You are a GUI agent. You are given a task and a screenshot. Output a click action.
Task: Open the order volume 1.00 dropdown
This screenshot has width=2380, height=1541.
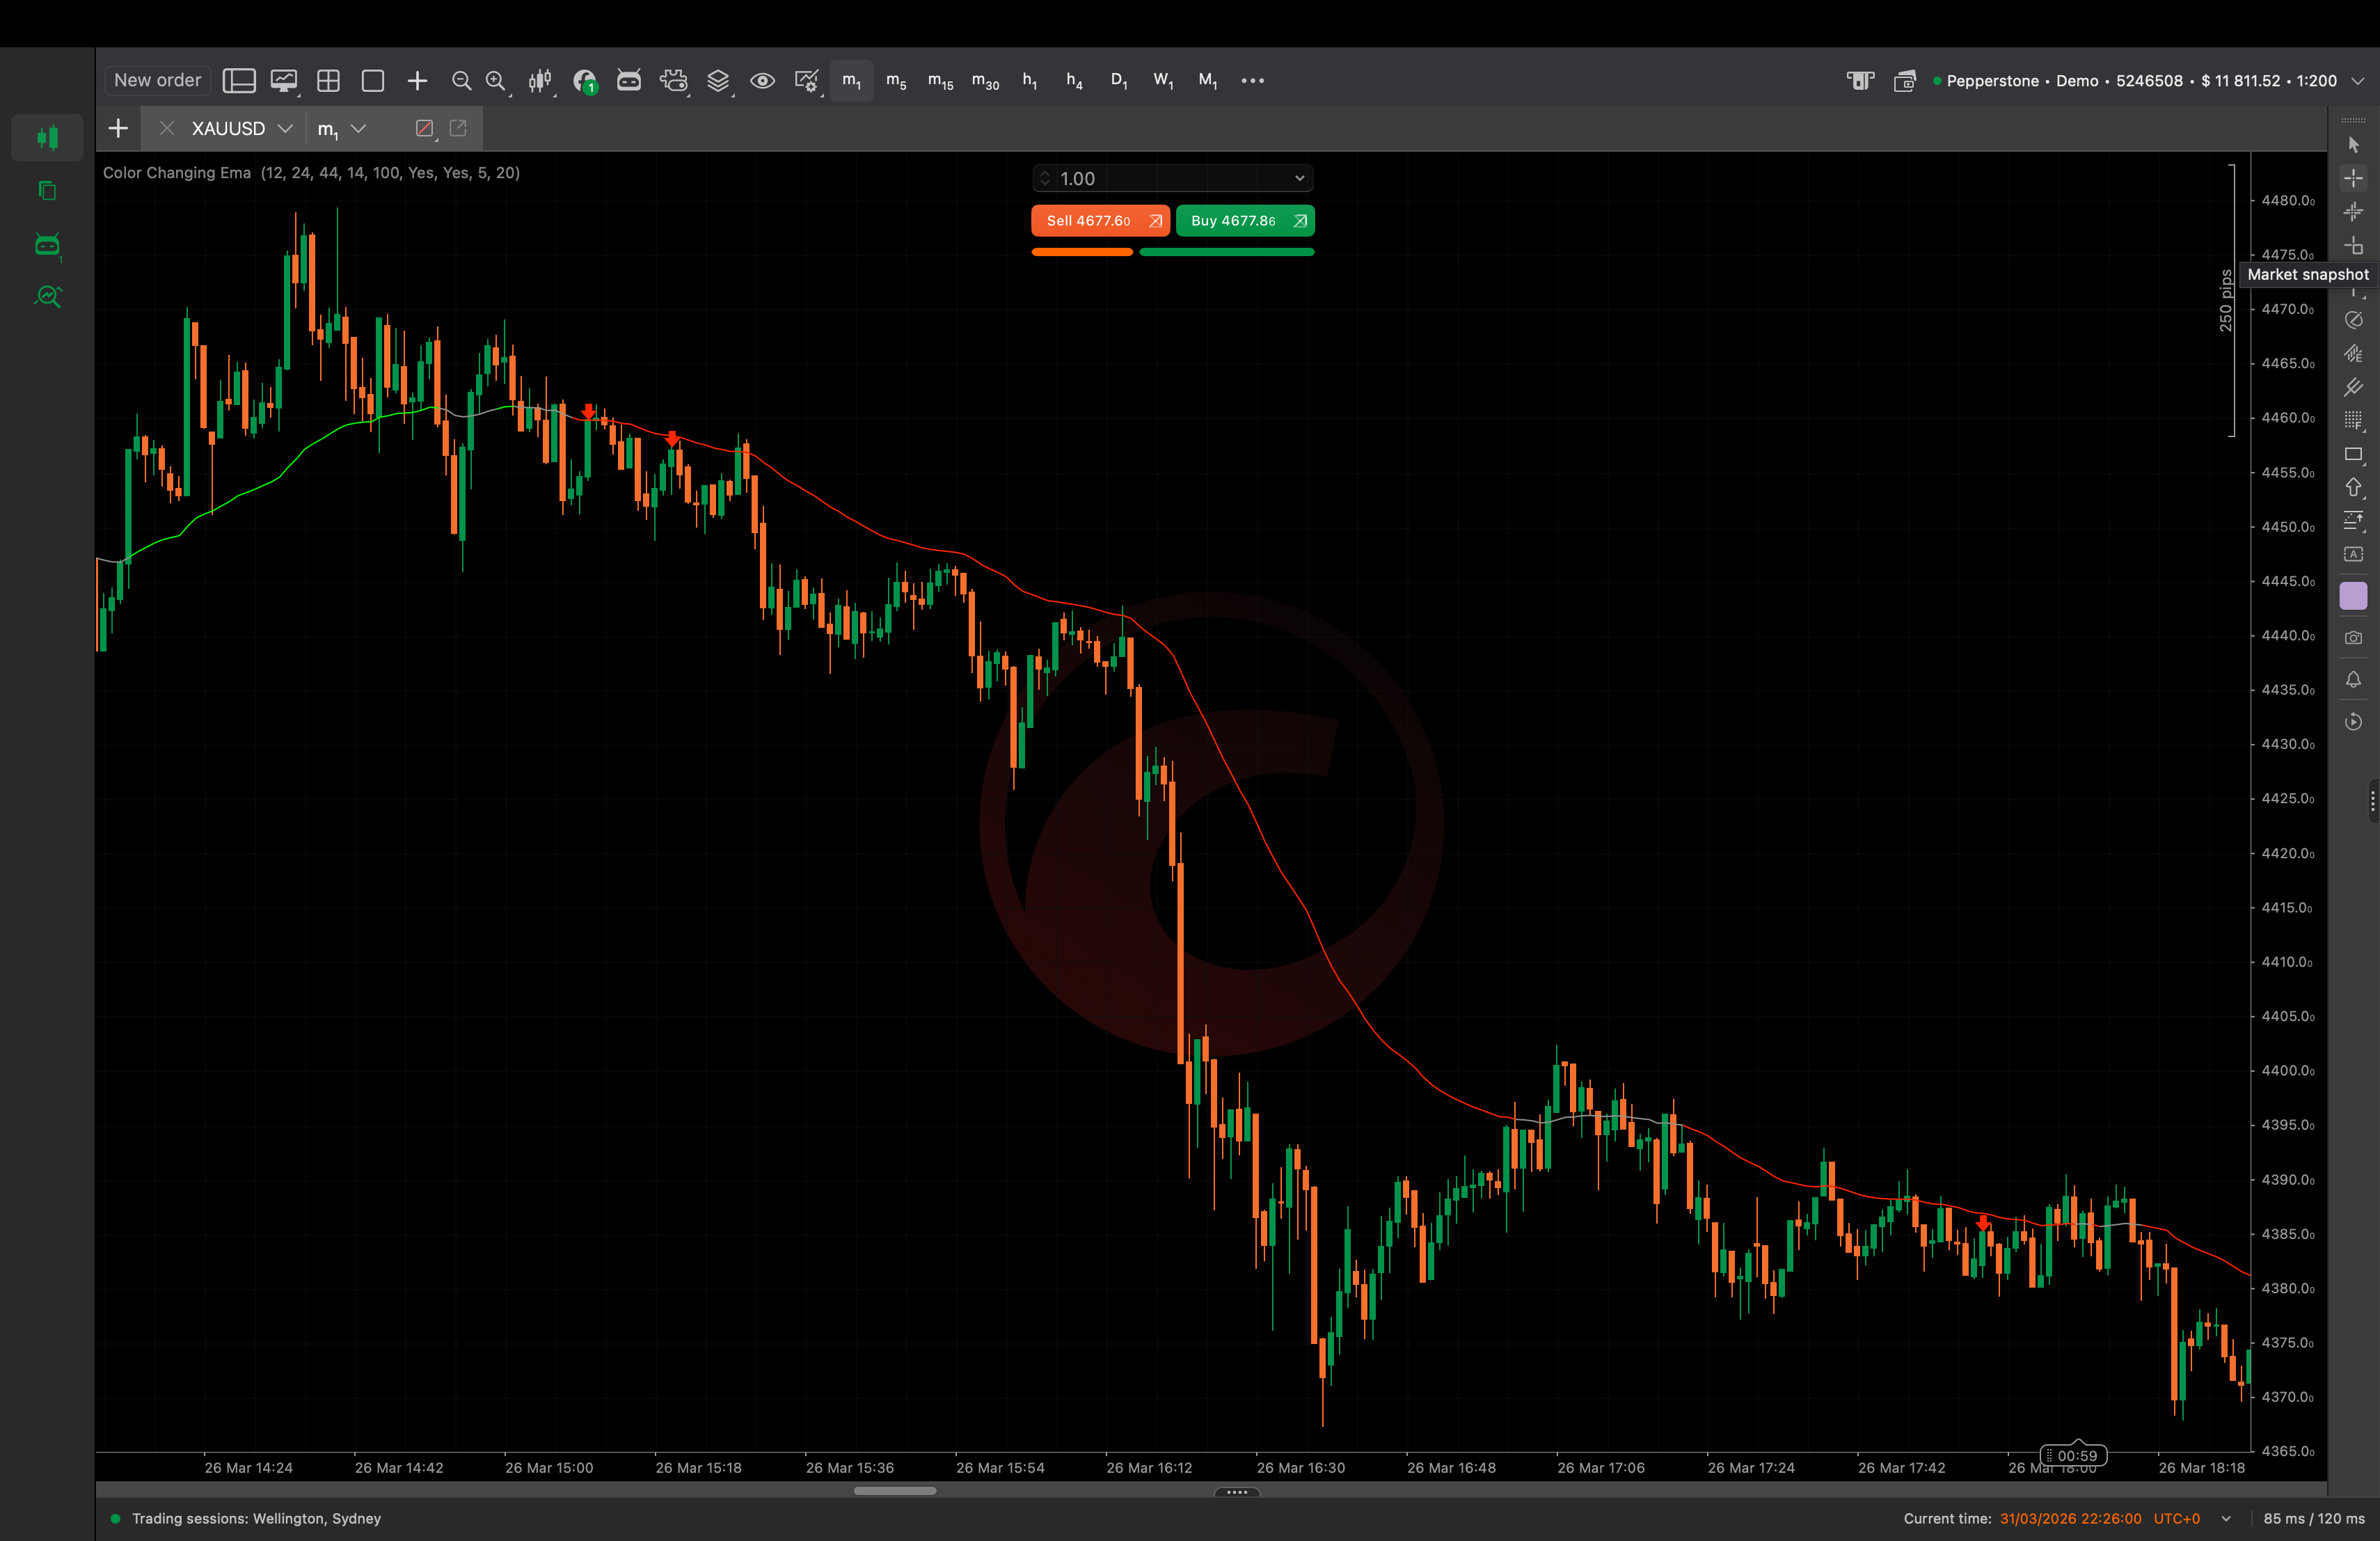point(1299,178)
